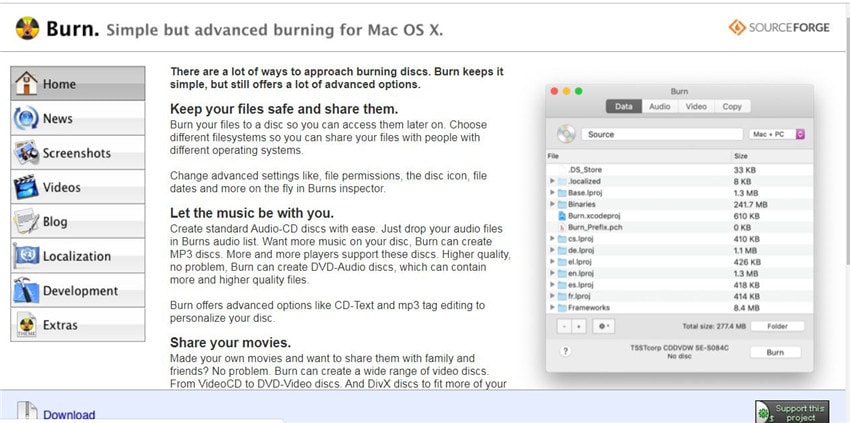The image size is (850, 423).
Task: Click the Binaries folder icon
Action: (562, 204)
